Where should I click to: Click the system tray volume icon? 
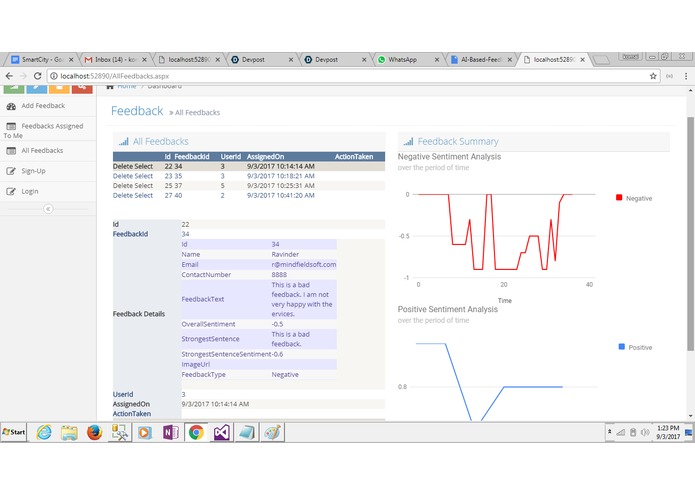point(645,432)
